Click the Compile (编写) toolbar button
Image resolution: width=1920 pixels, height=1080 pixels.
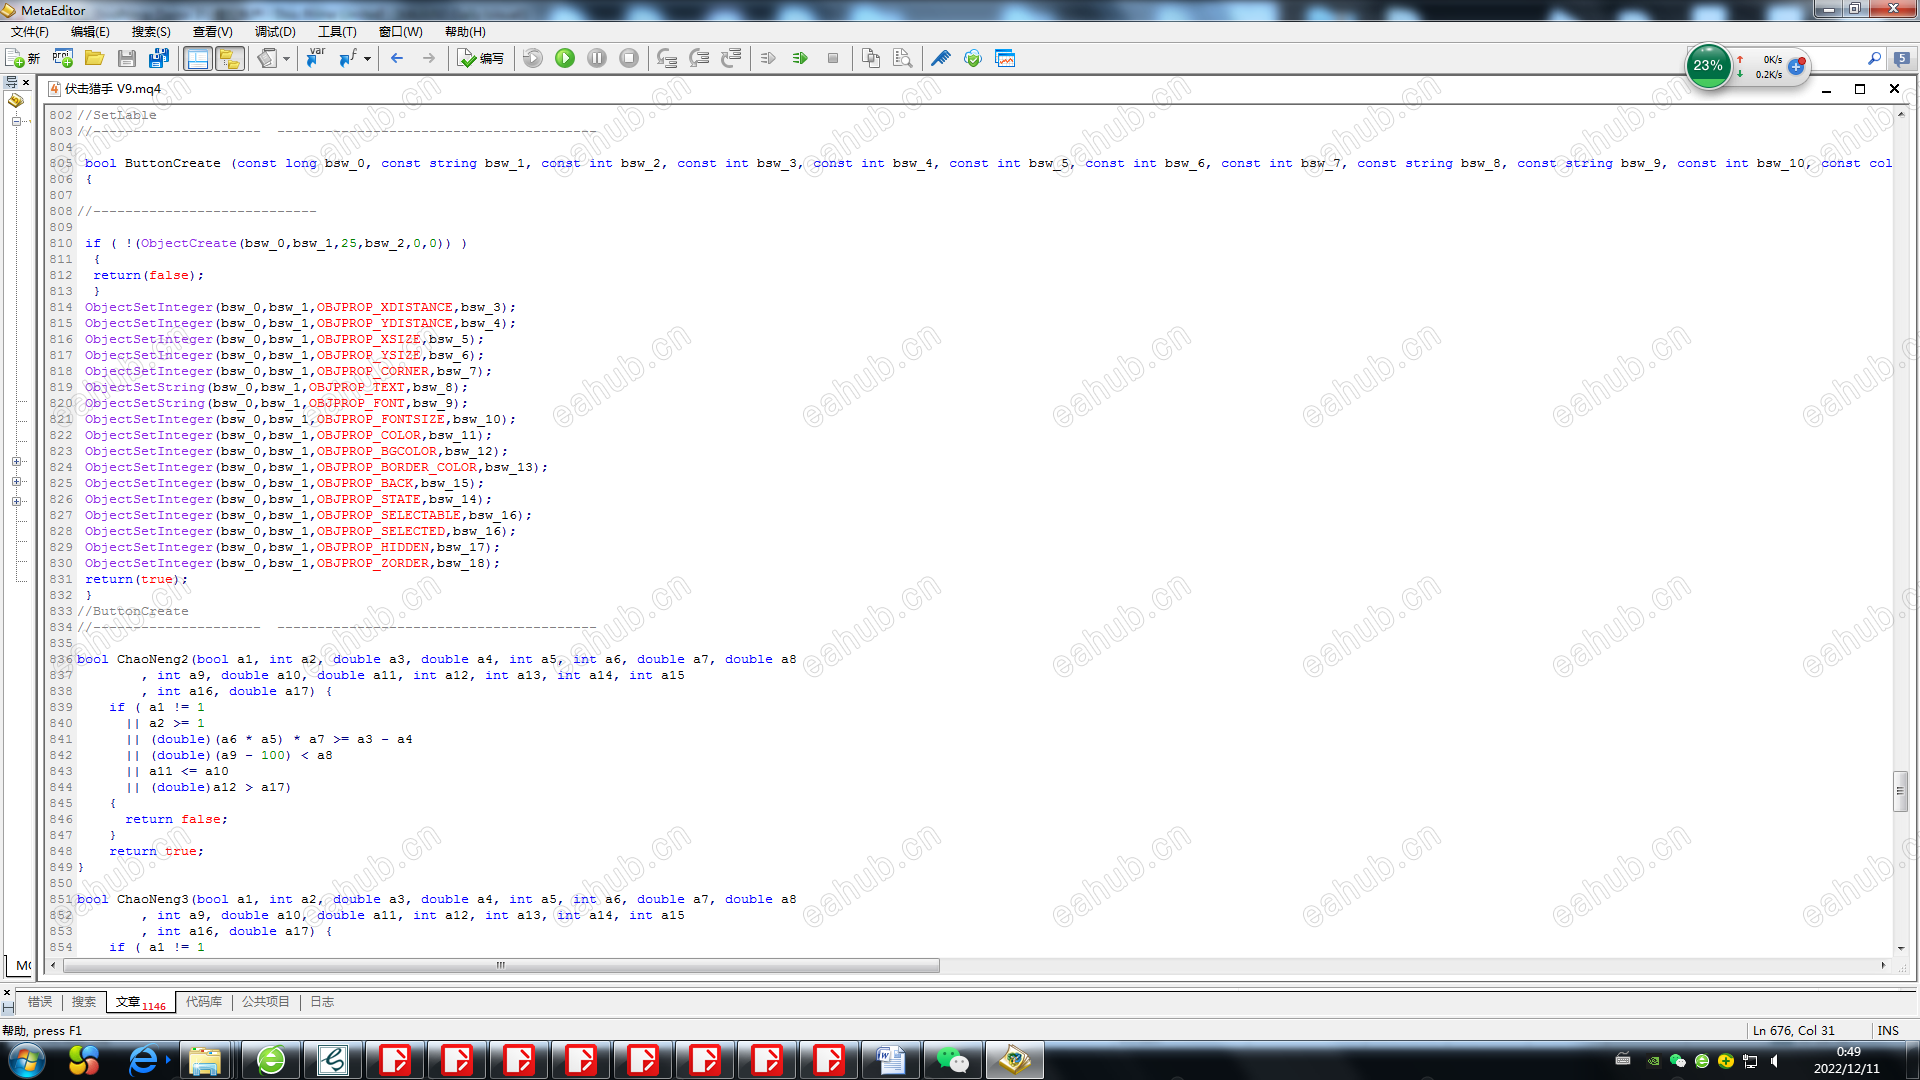481,58
